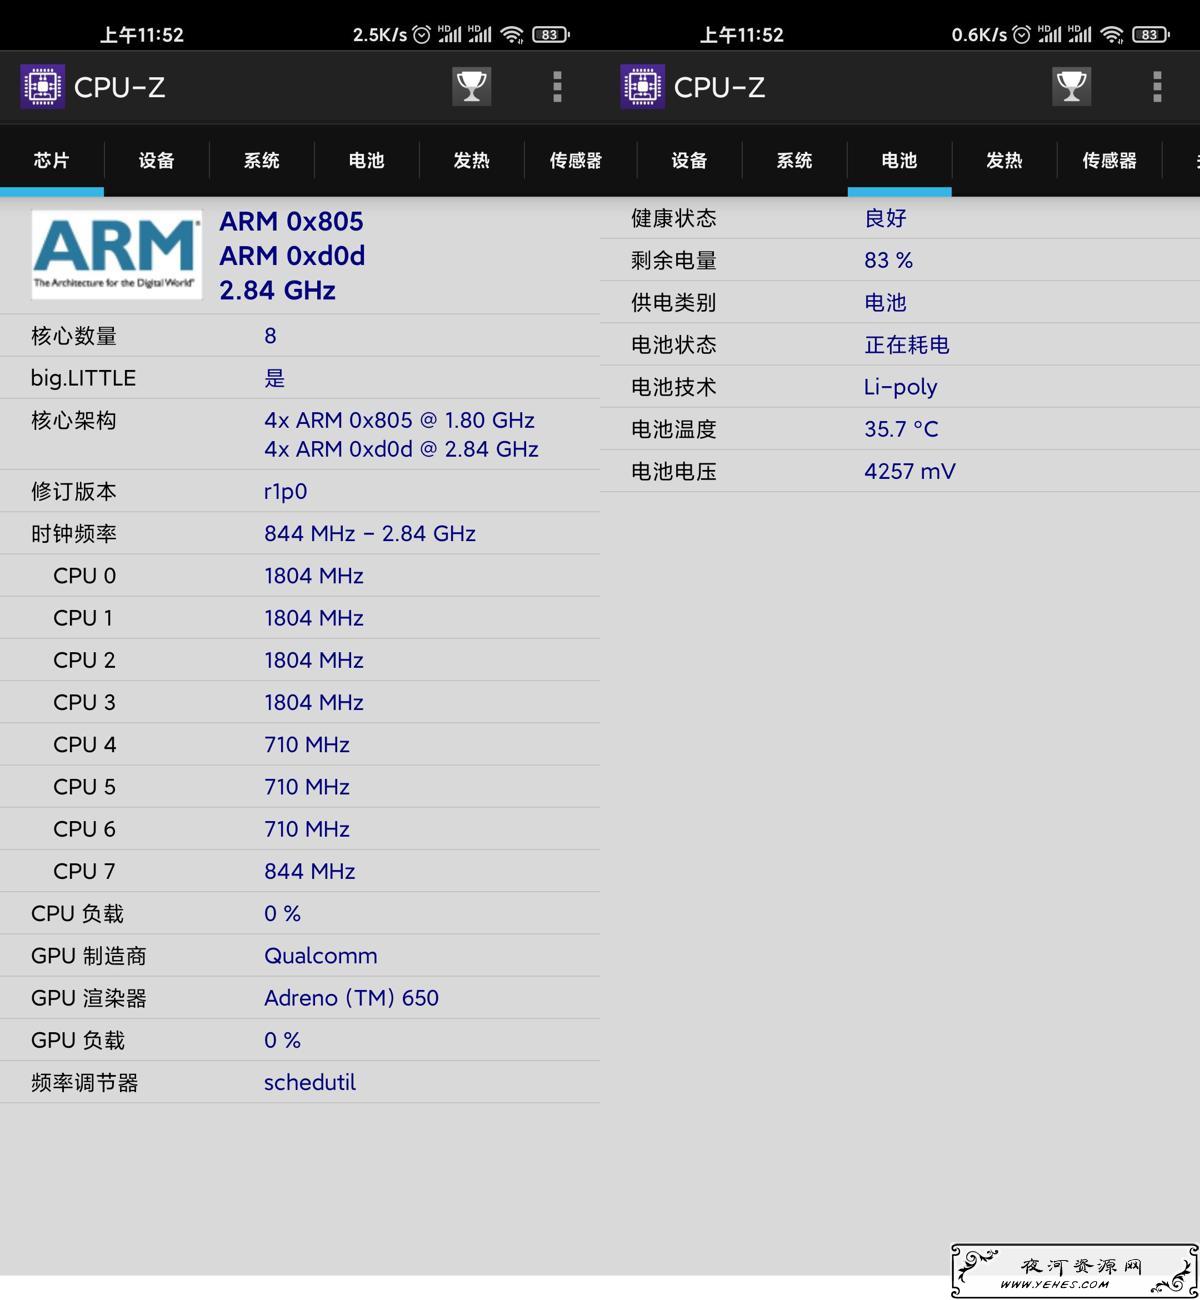Click the 'CPU 0' row label

click(x=85, y=576)
